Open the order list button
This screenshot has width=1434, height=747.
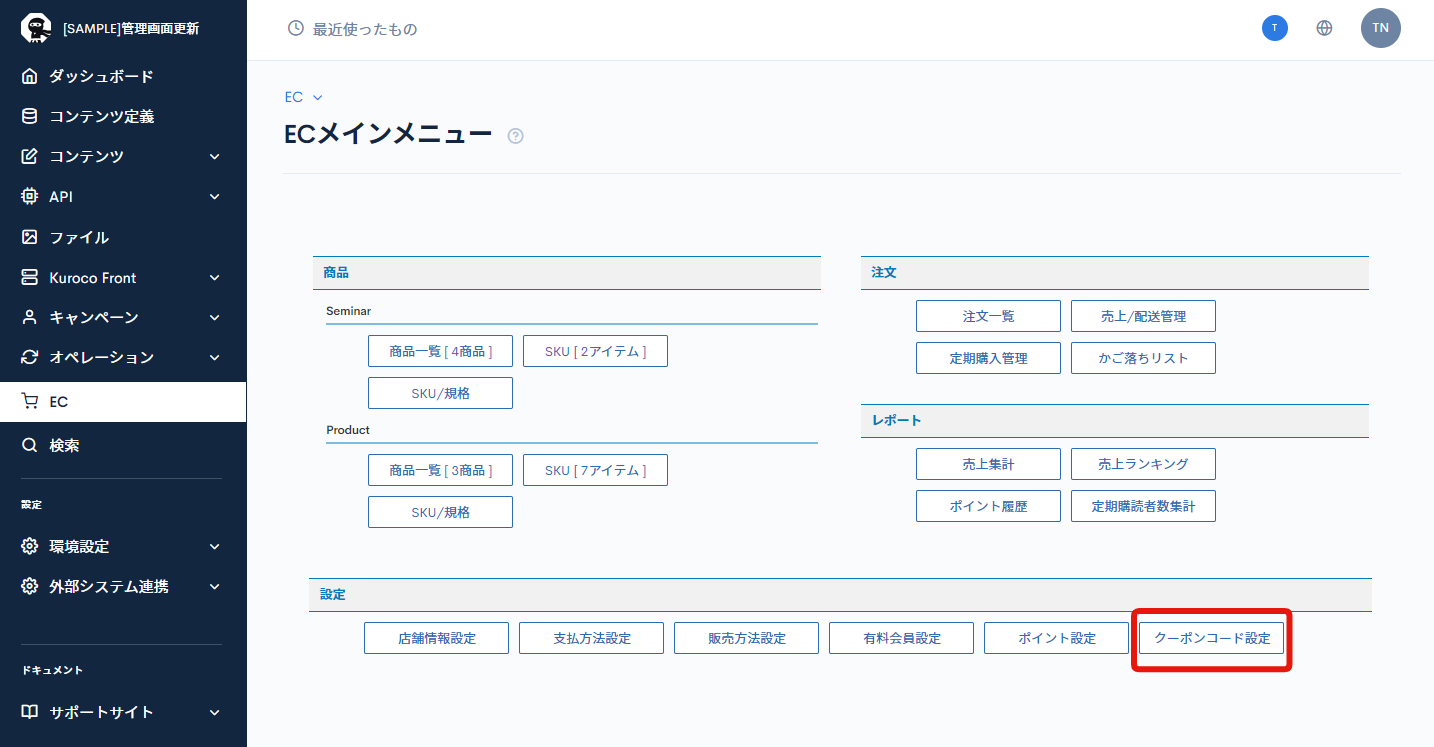tap(988, 316)
